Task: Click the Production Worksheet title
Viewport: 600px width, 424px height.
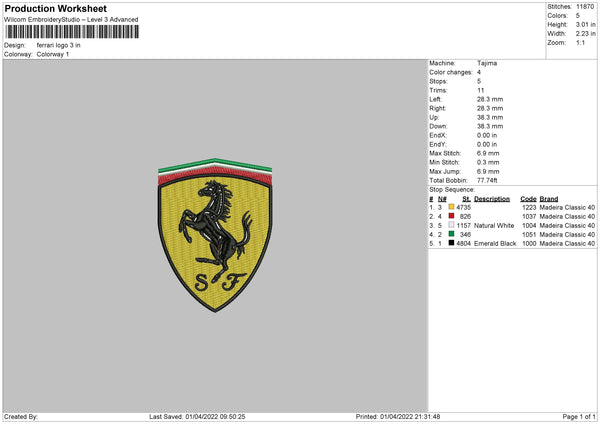Action: (x=55, y=8)
